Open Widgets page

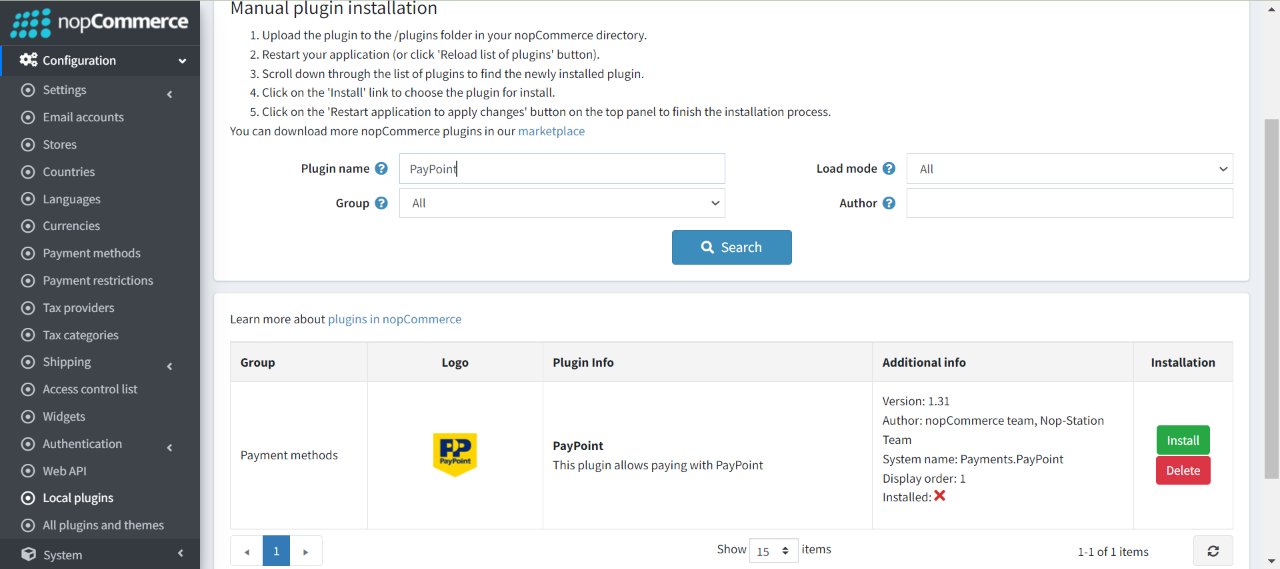pyautogui.click(x=64, y=417)
